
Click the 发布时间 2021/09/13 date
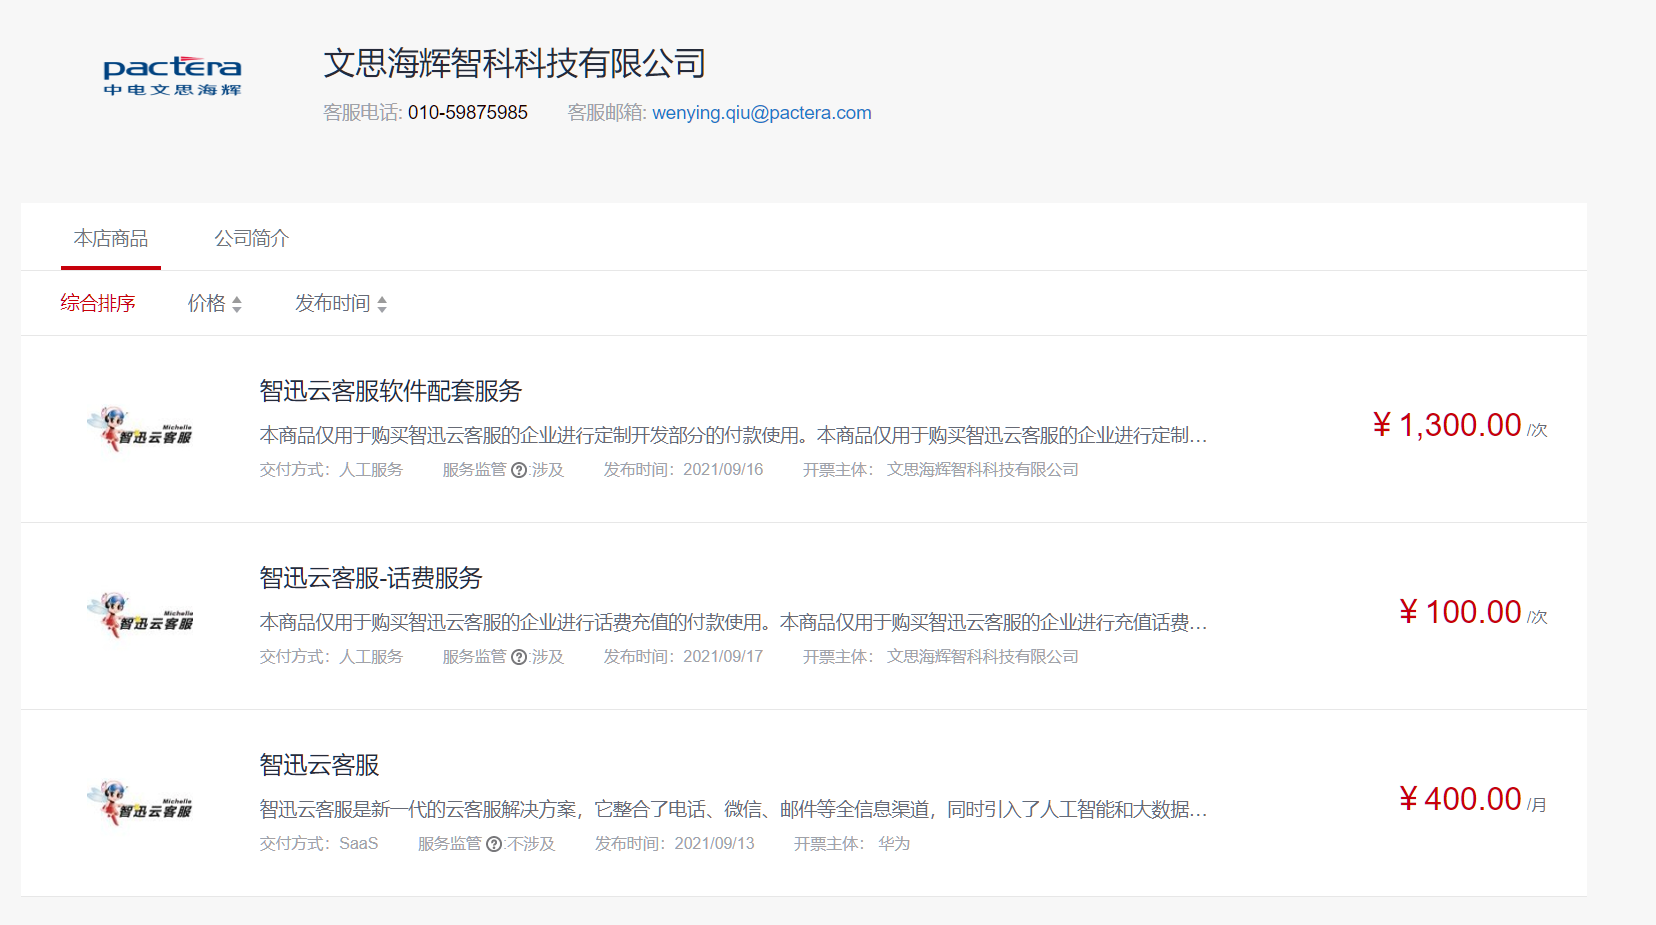(x=675, y=844)
